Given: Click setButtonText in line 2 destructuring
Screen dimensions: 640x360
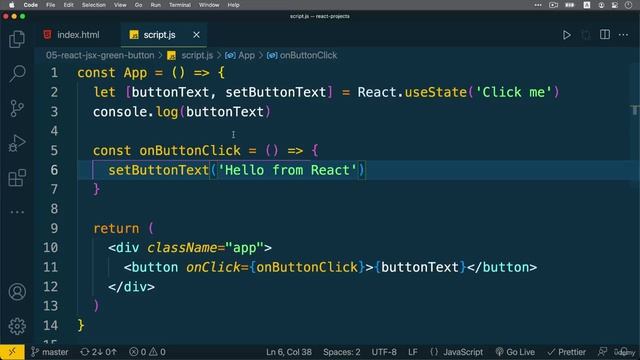Looking at the screenshot, I should 276,92.
